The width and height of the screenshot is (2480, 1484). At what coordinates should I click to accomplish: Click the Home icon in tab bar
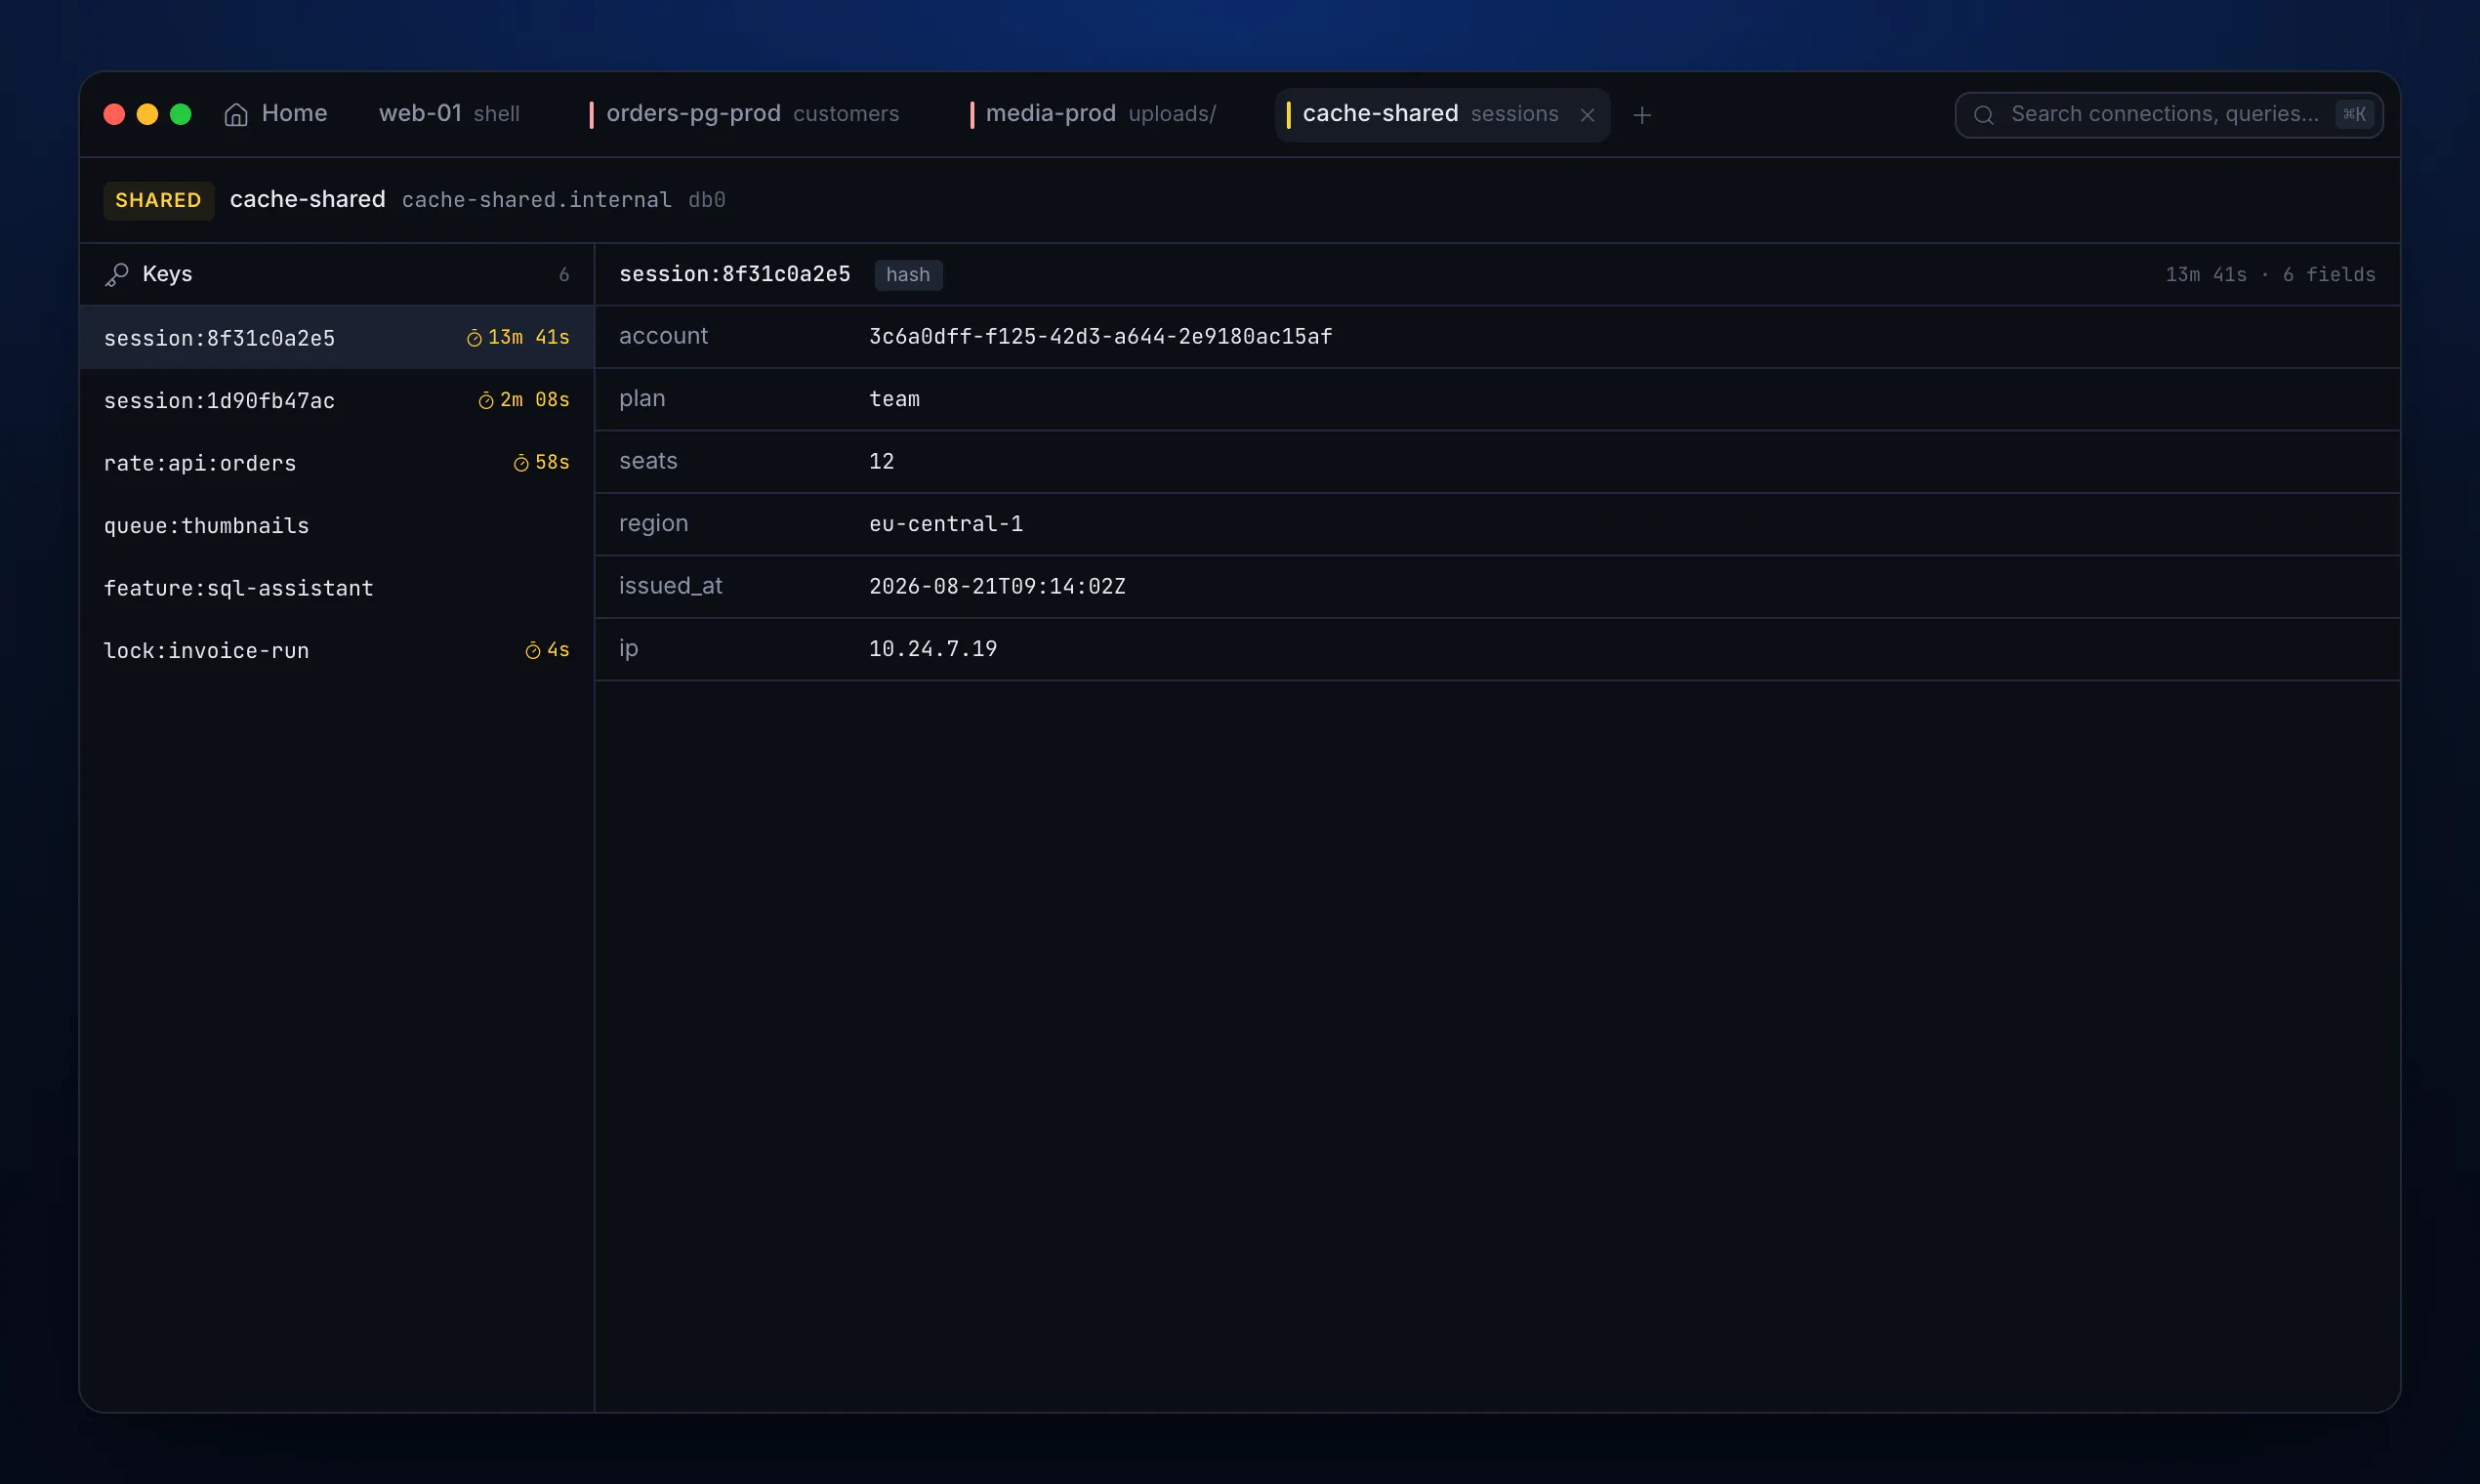[x=236, y=115]
